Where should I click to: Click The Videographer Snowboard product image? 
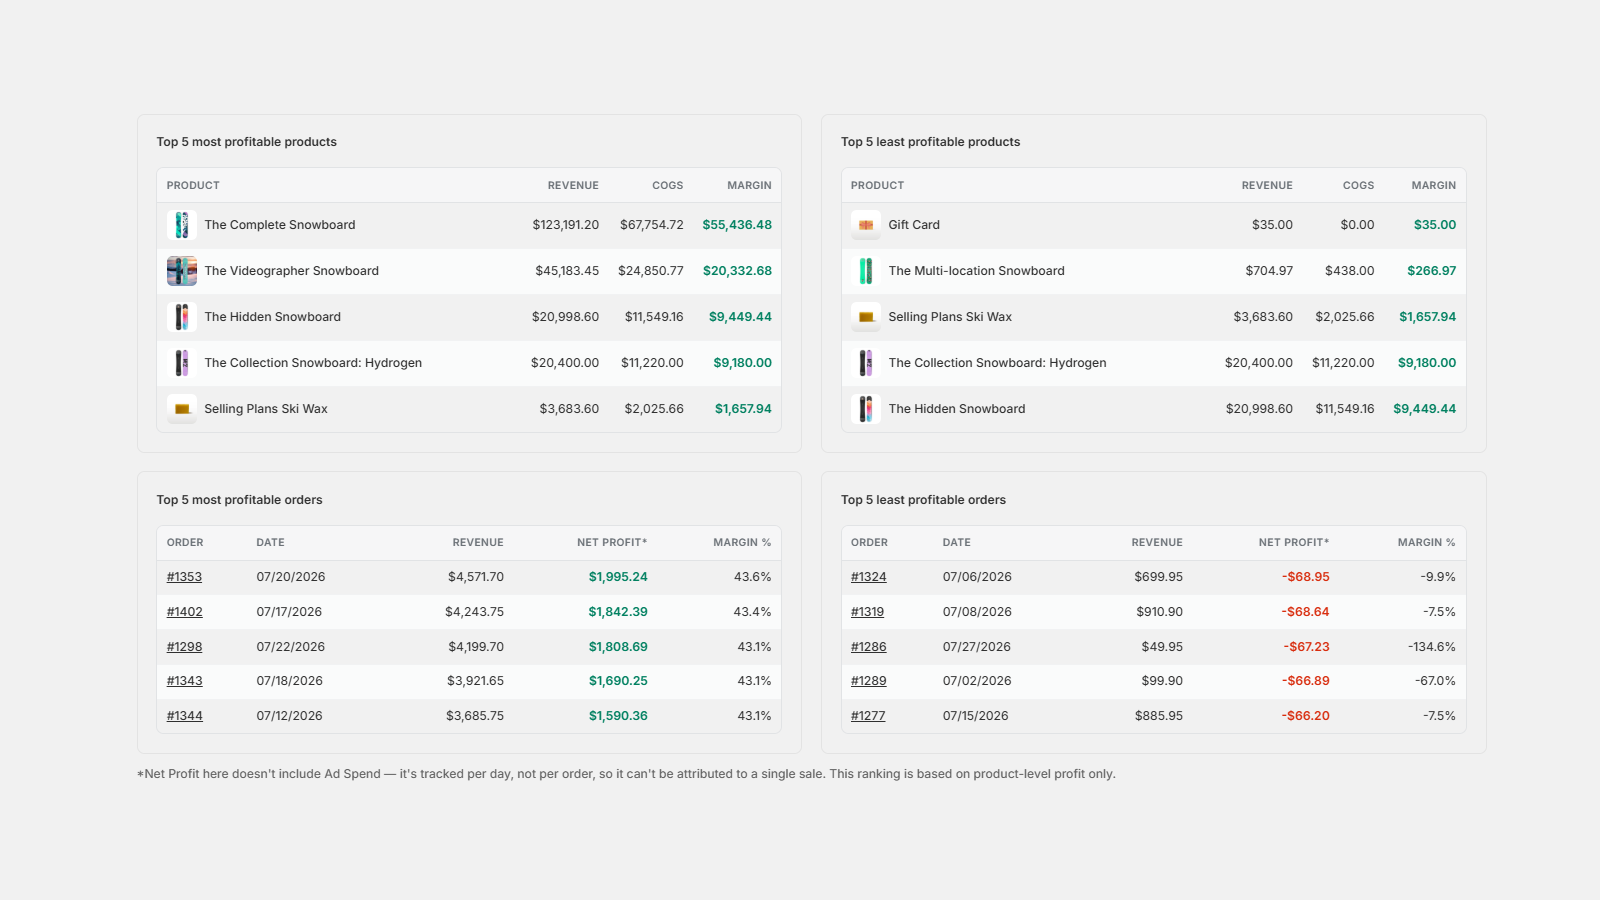182,271
